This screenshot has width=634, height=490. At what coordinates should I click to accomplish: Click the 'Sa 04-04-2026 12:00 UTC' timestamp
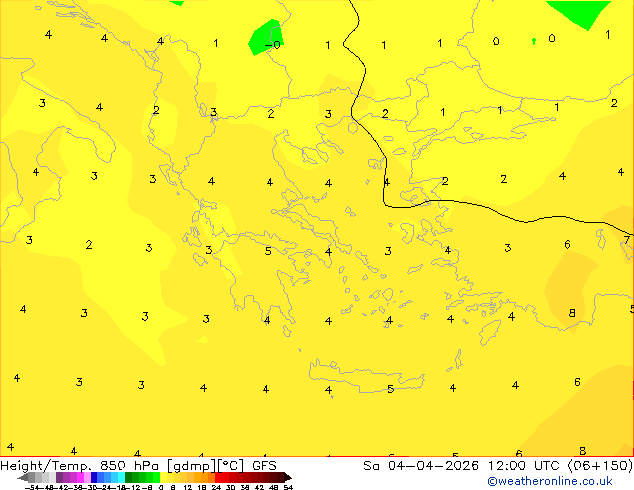pyautogui.click(x=463, y=466)
